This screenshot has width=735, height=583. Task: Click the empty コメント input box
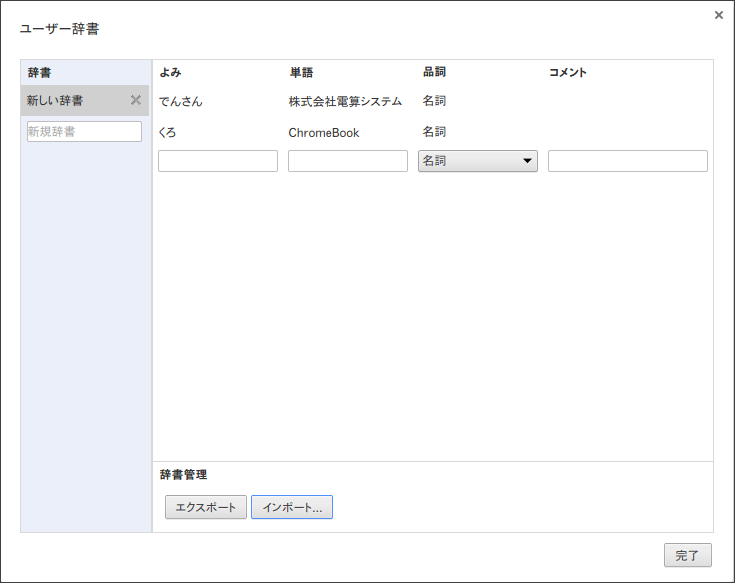(x=627, y=161)
